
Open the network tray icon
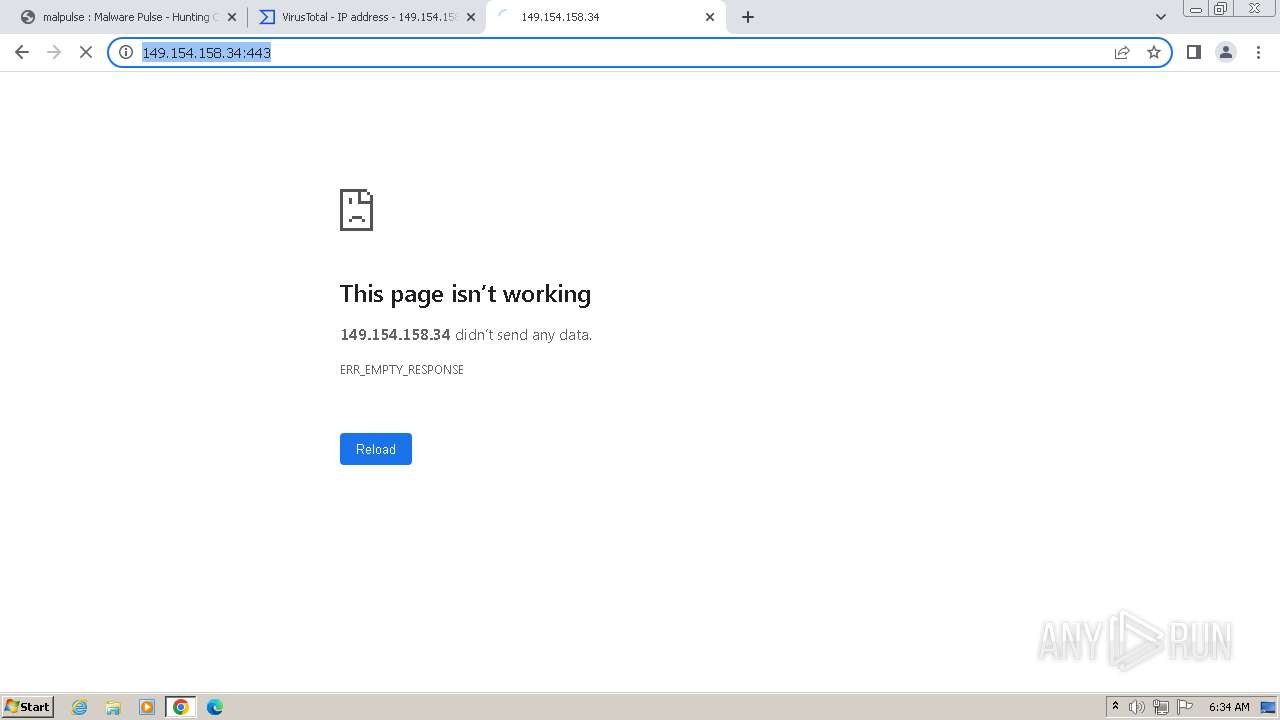pos(1161,707)
